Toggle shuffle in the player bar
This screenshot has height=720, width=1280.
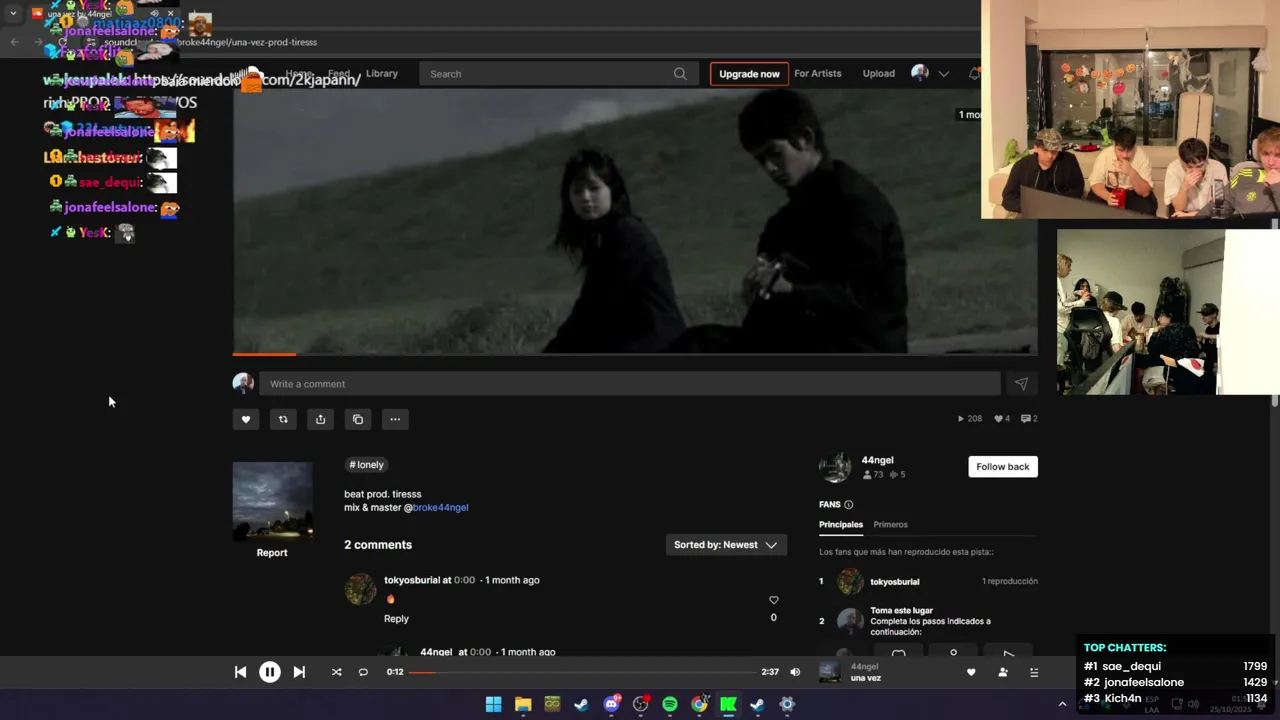[x=336, y=672]
